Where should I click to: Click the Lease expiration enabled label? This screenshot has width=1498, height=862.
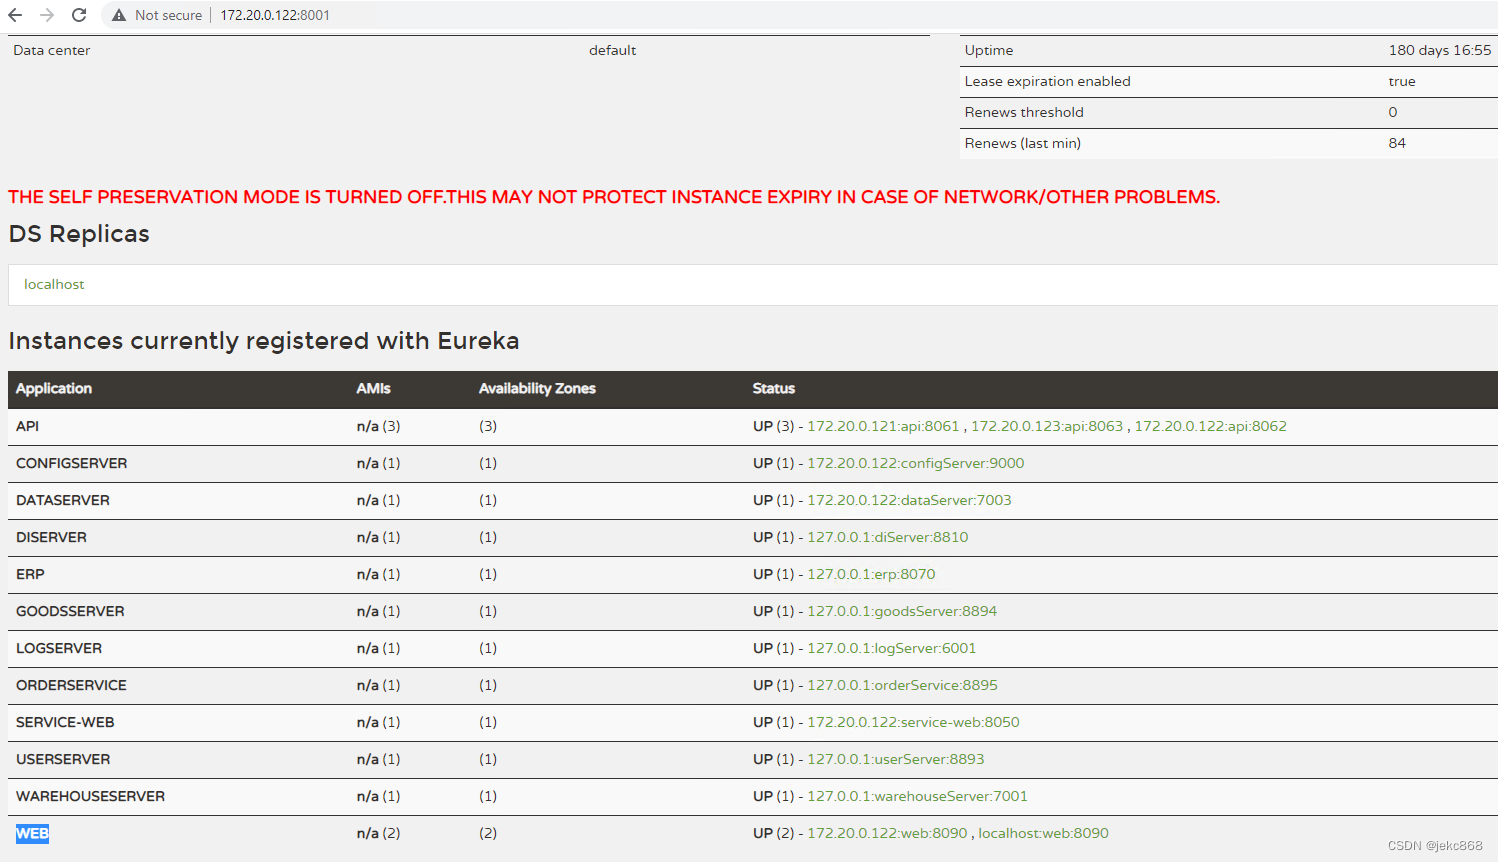click(x=1047, y=81)
